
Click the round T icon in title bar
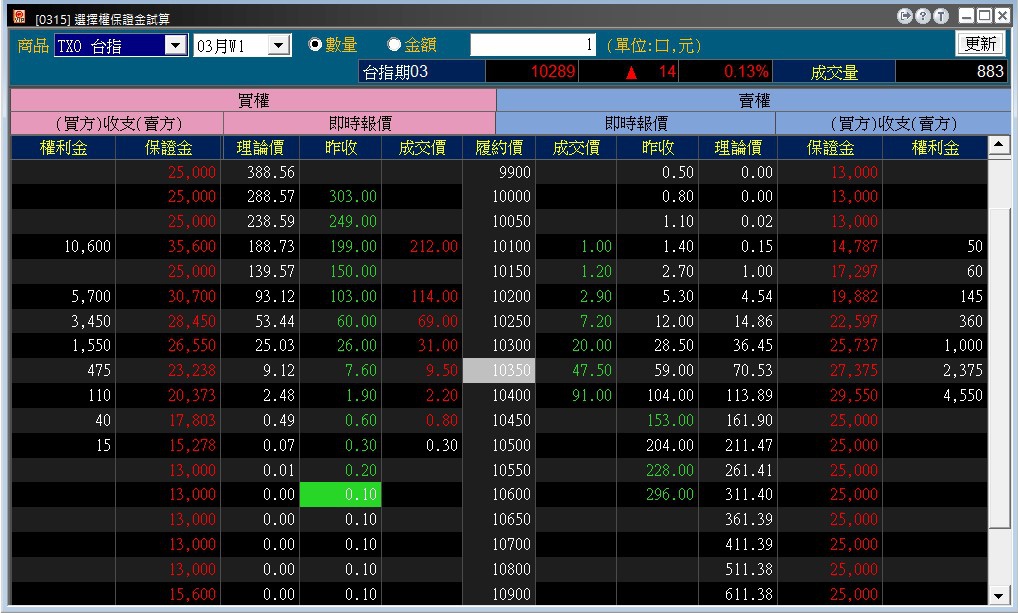tap(941, 16)
